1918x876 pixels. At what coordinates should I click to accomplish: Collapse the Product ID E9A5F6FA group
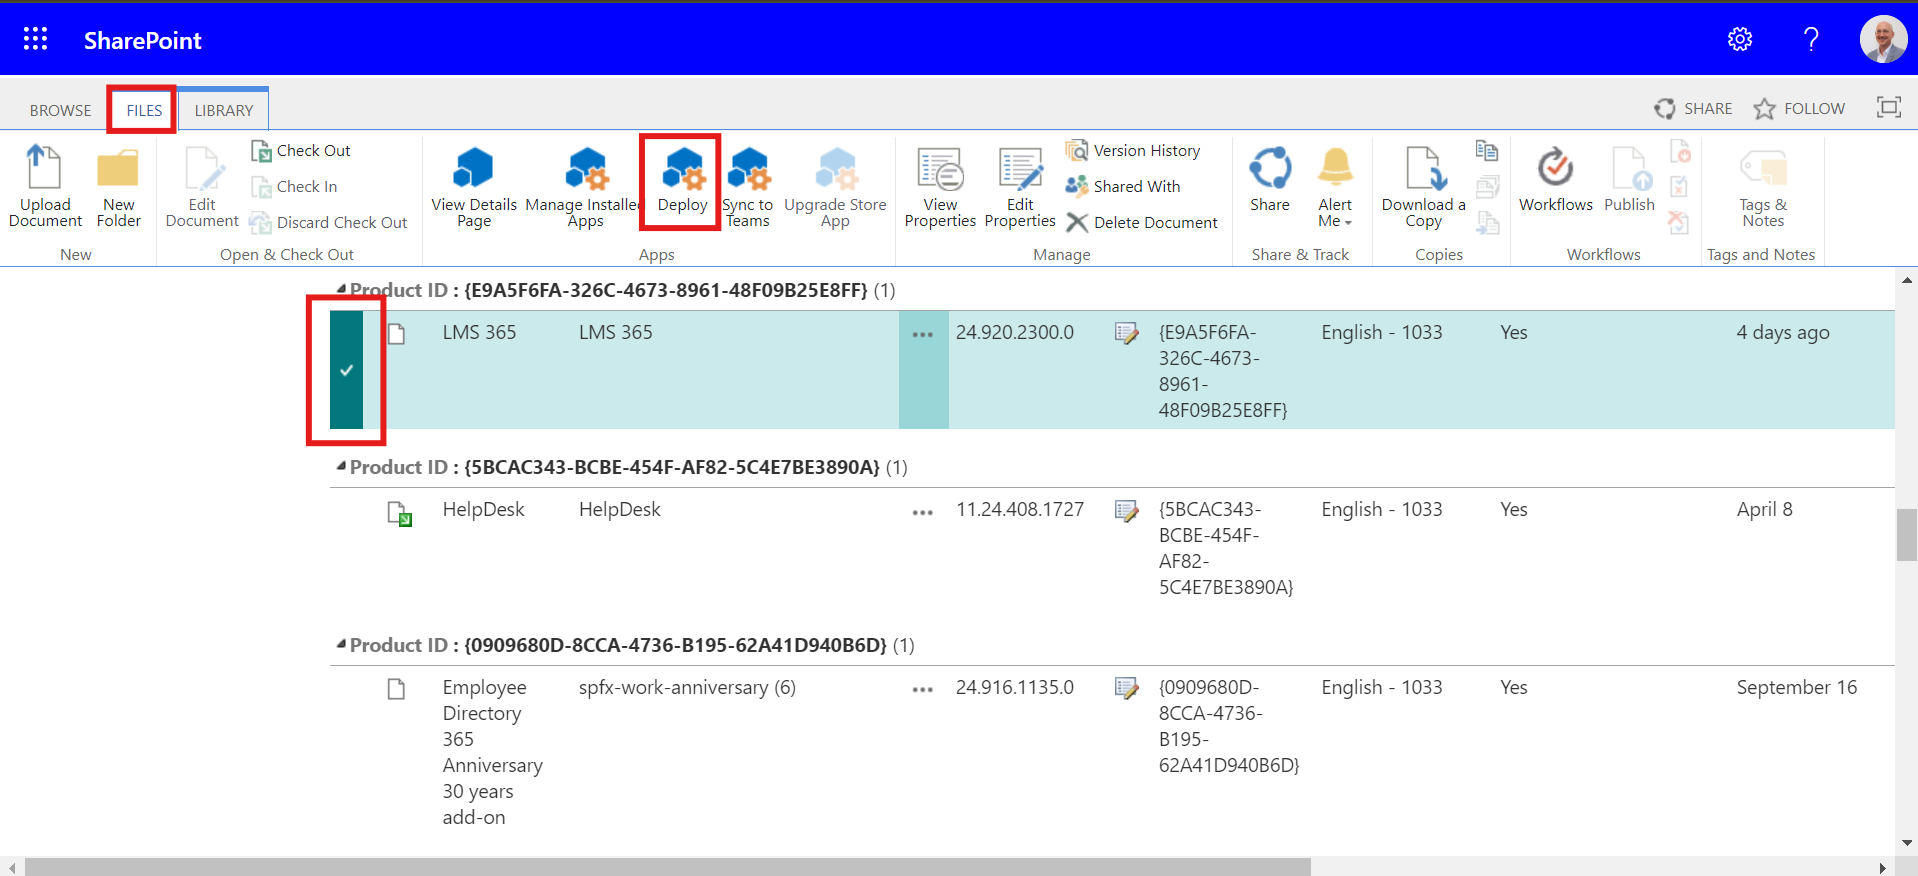[342, 288]
